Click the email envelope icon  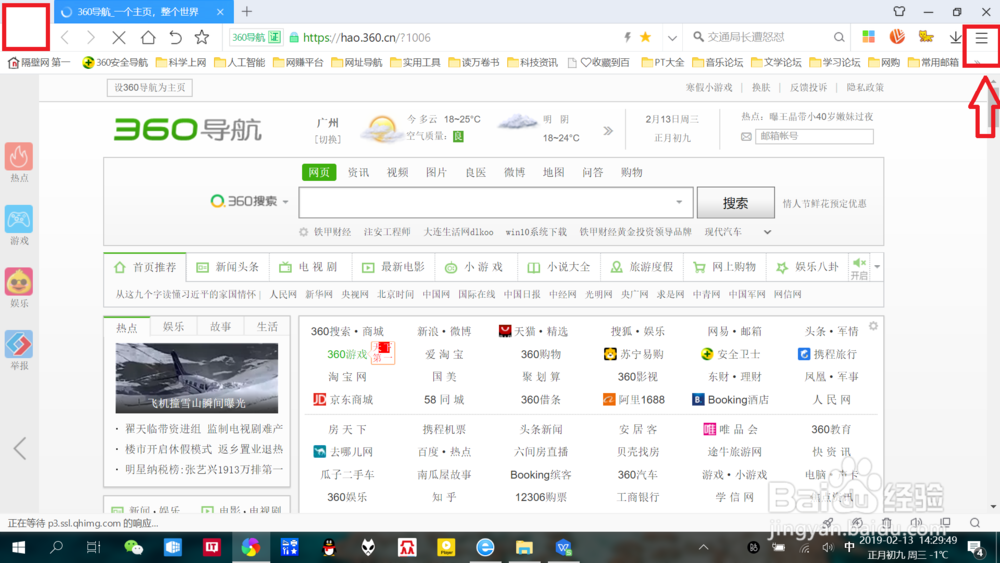746,136
